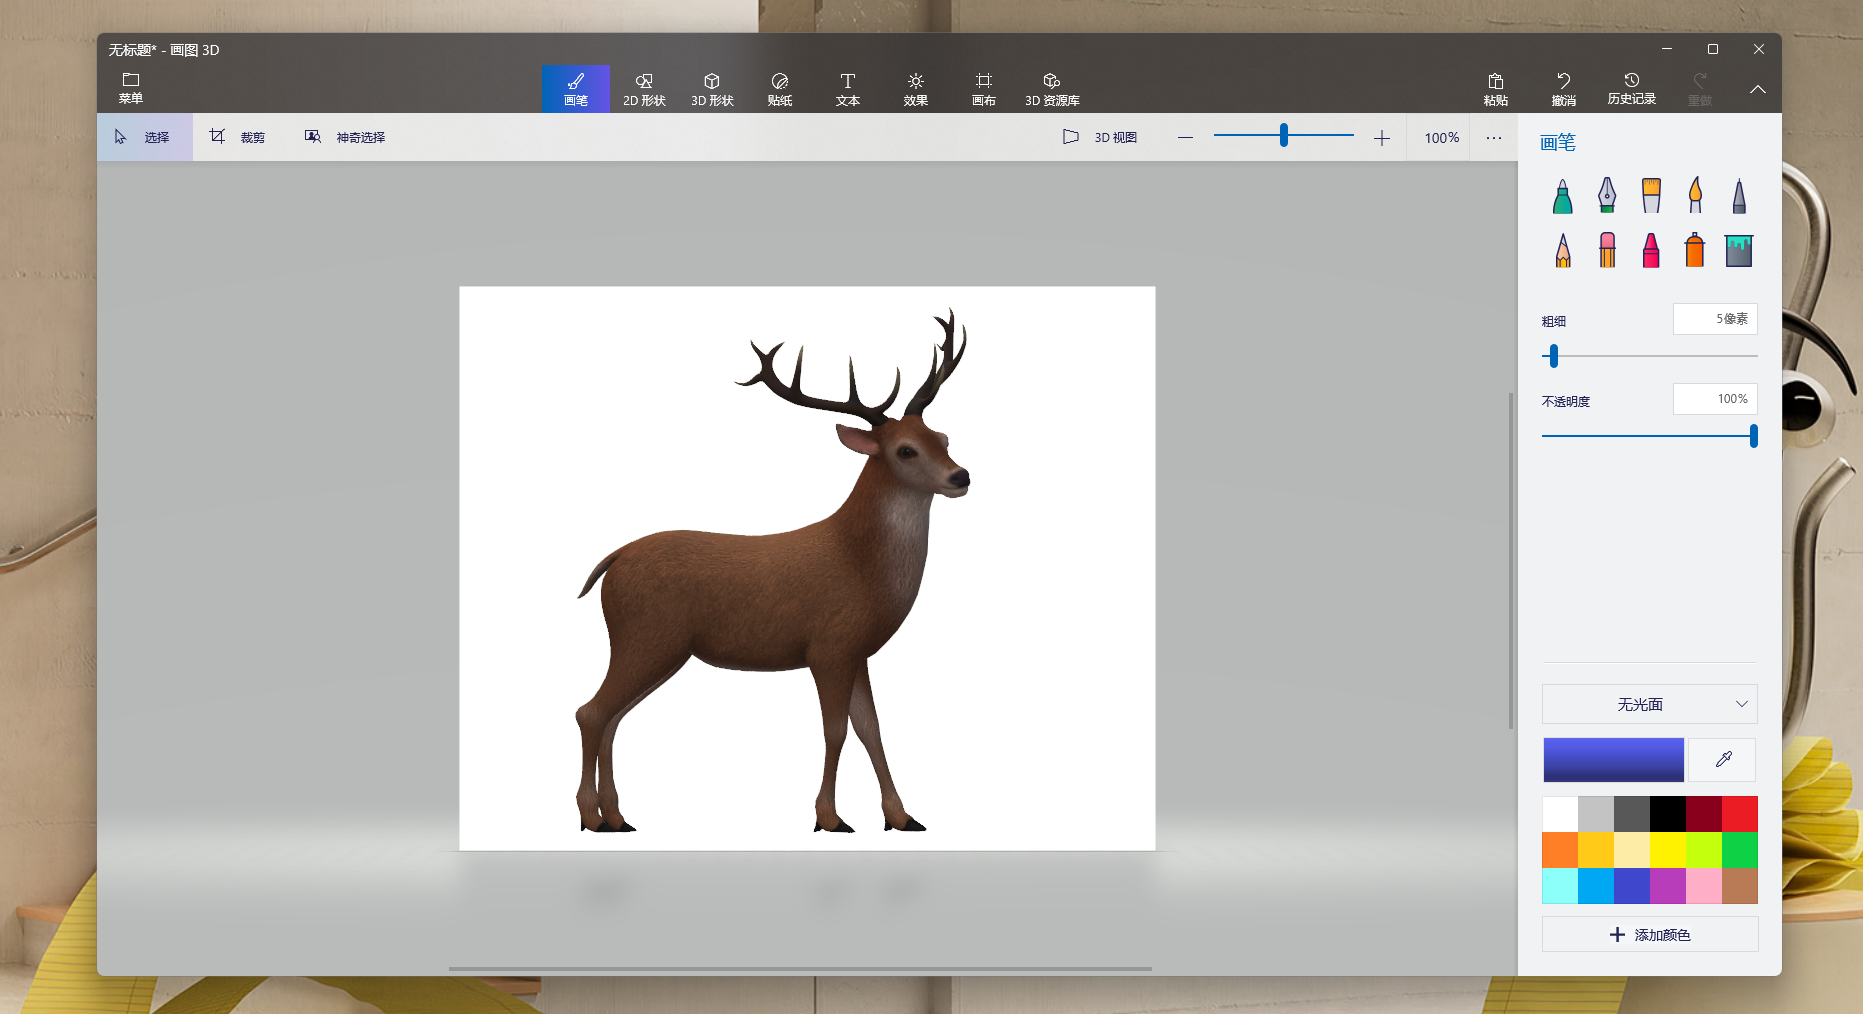
Task: Pick the green color swatch
Action: pos(1740,850)
